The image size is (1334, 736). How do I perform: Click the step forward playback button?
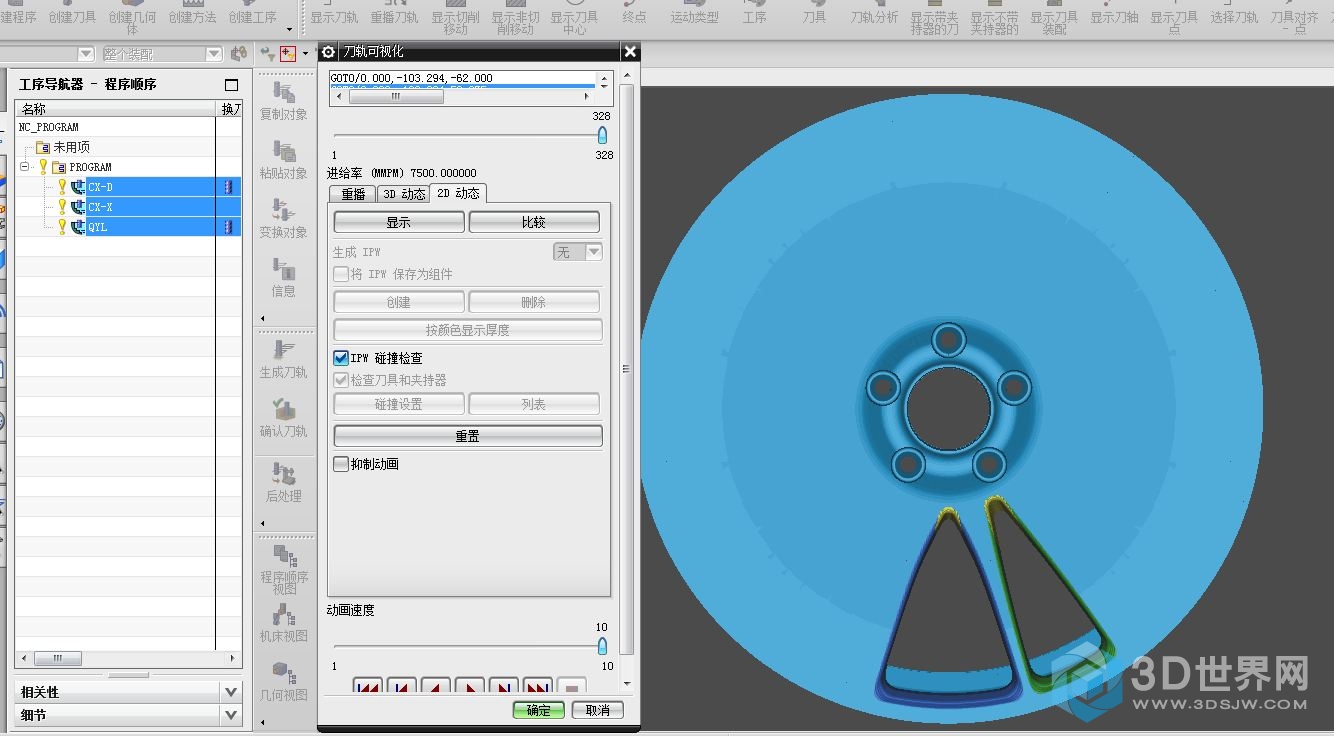click(x=503, y=686)
